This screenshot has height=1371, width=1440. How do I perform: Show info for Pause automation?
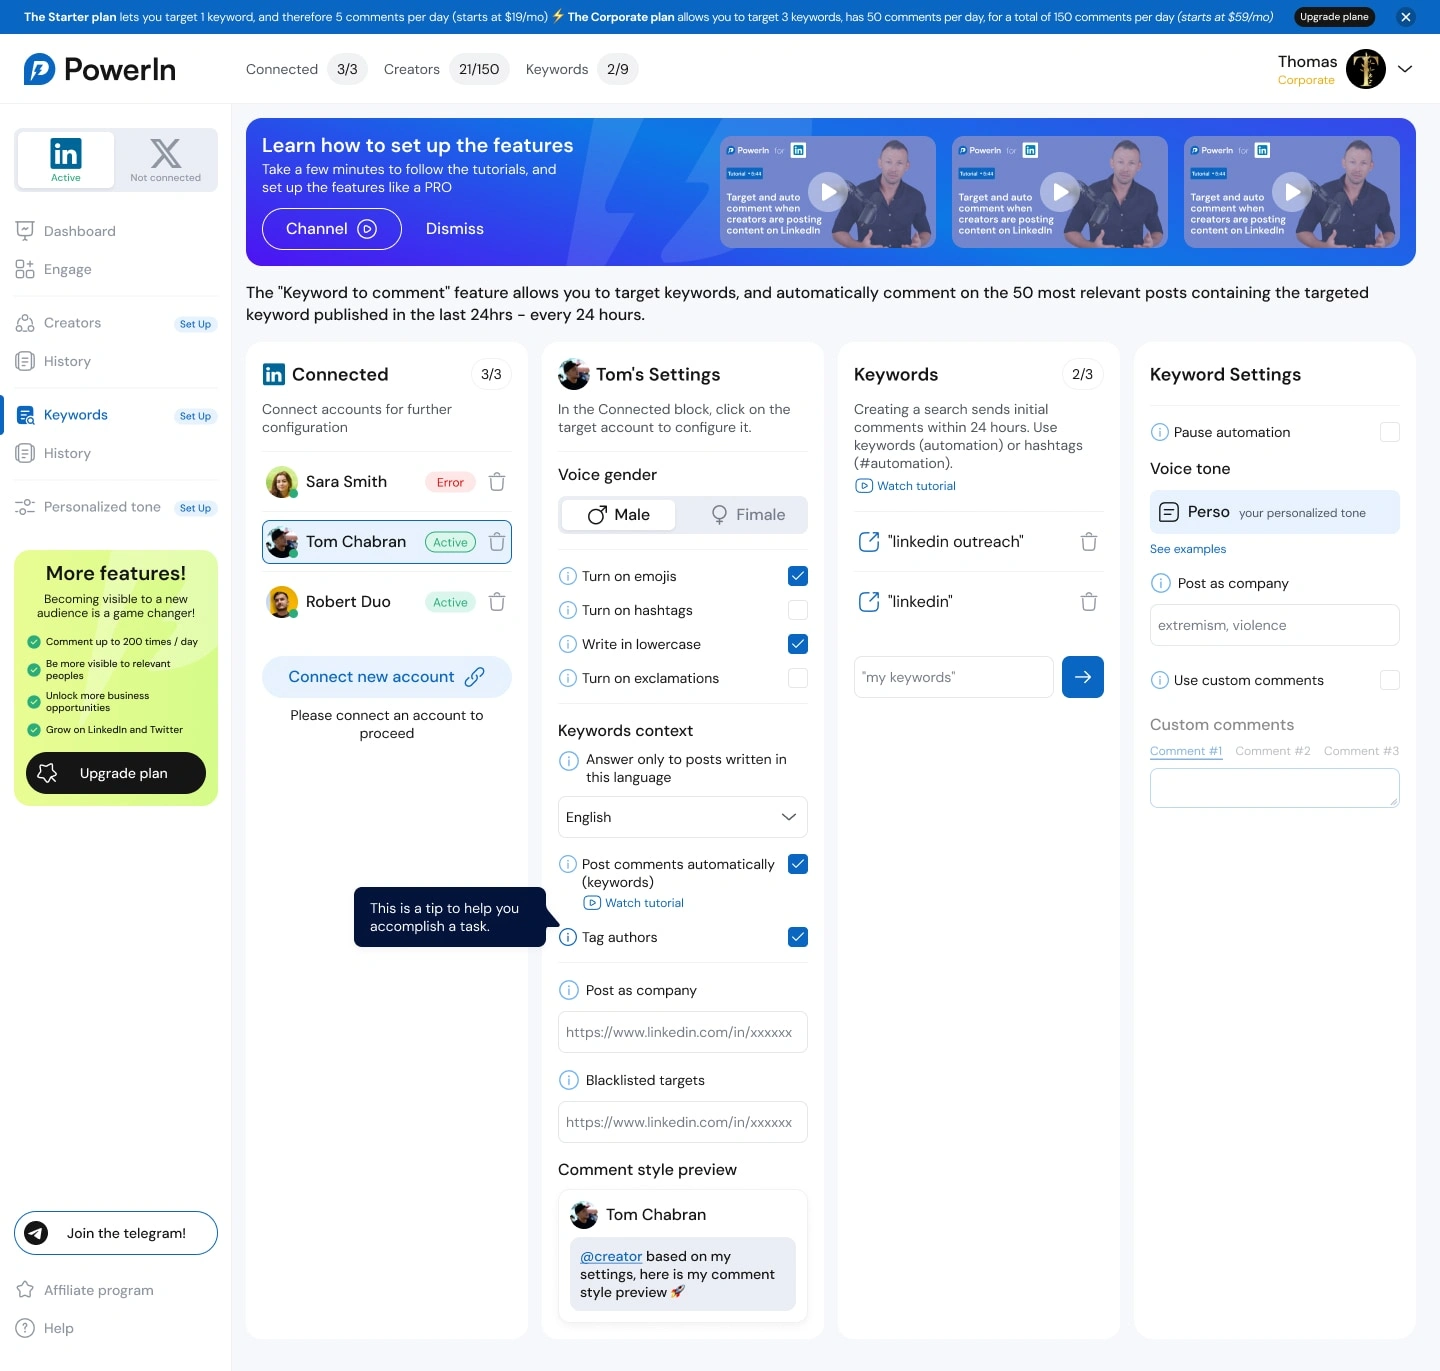tap(1160, 432)
